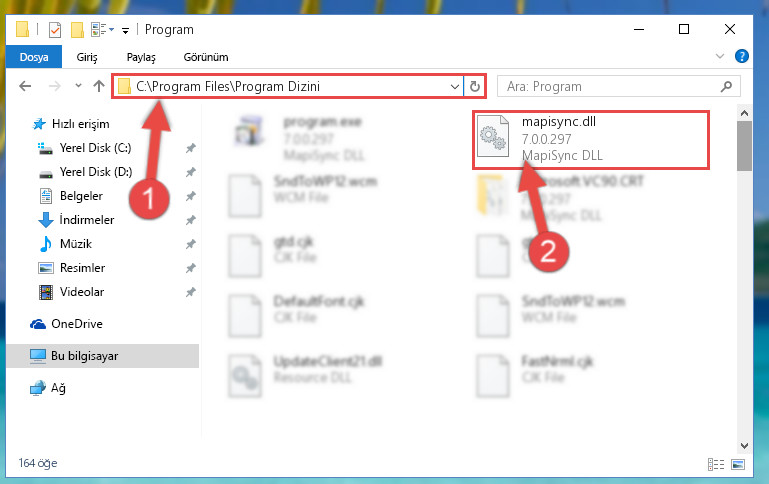Viewport: 769px width, 484px height.
Task: Switch to the Görünüm tab
Action: click(x=206, y=57)
